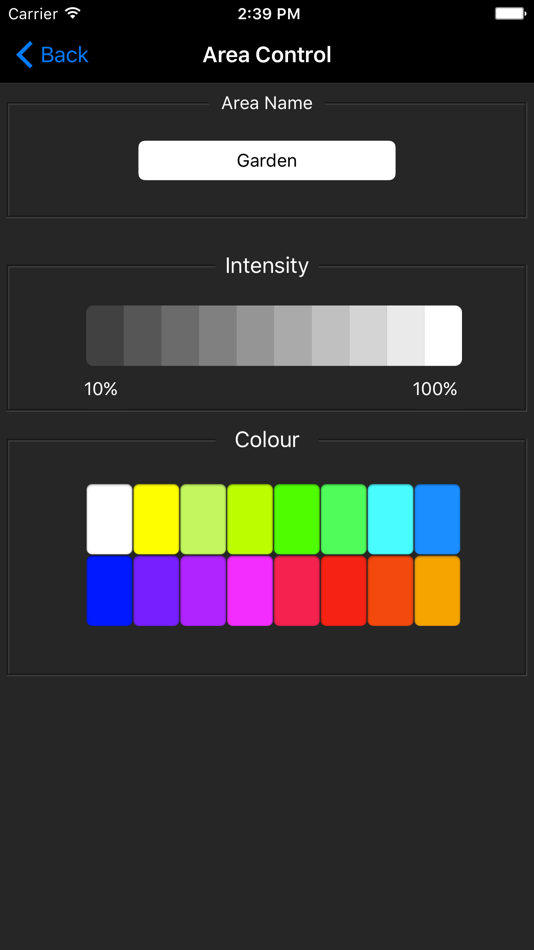Tap the Back chevron arrow icon
534x950 pixels.
(x=24, y=55)
